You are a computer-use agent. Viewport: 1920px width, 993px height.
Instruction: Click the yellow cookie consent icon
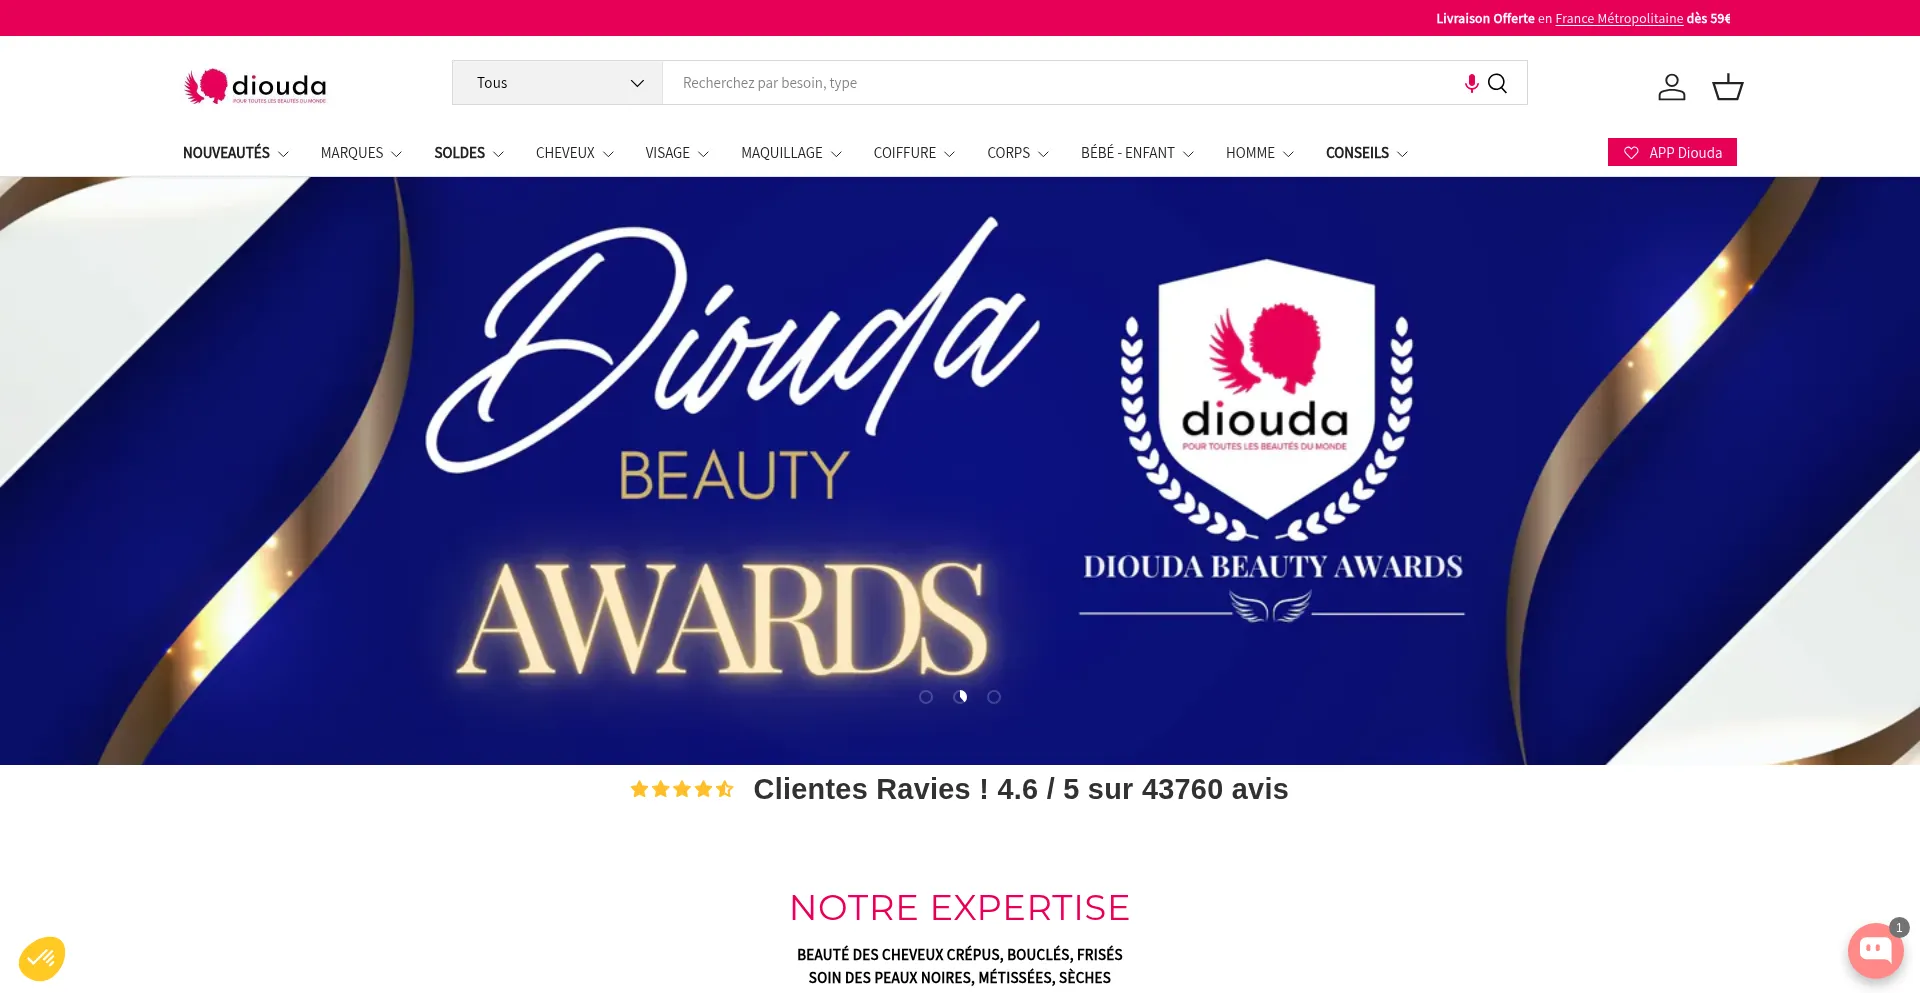coord(40,957)
